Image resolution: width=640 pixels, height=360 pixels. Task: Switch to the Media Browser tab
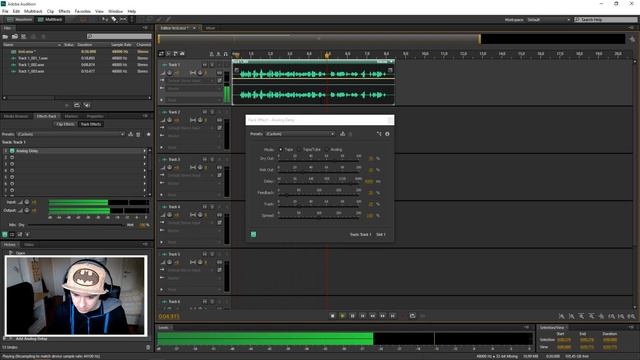tap(16, 116)
